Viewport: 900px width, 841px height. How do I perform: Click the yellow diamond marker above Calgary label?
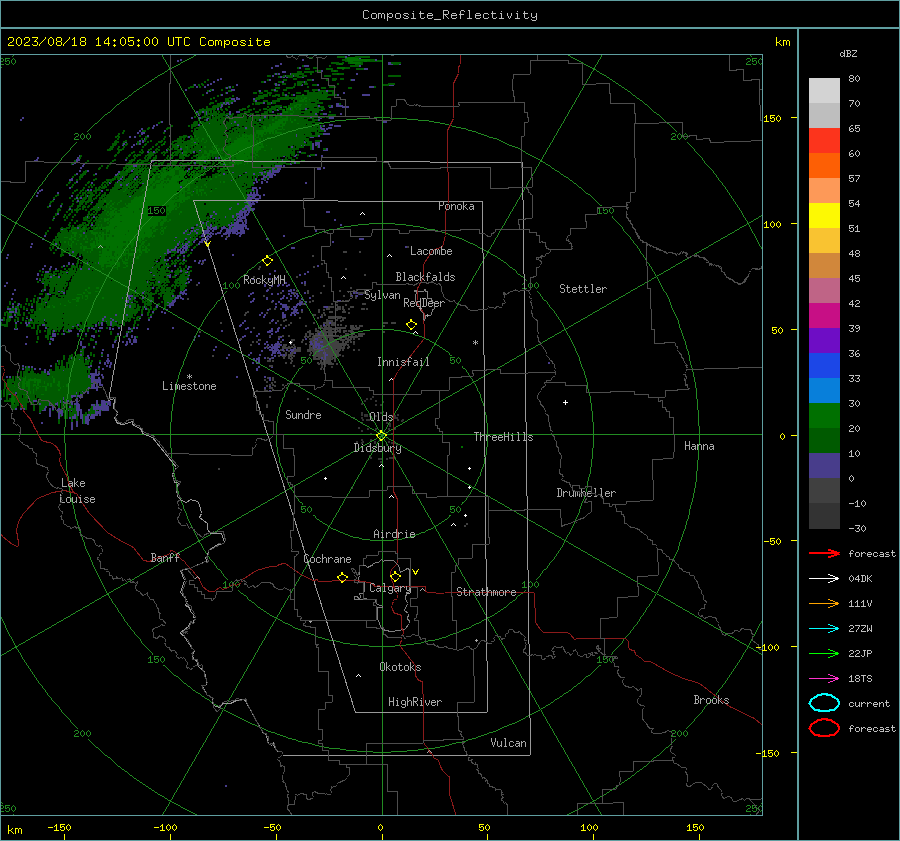[x=395, y=576]
